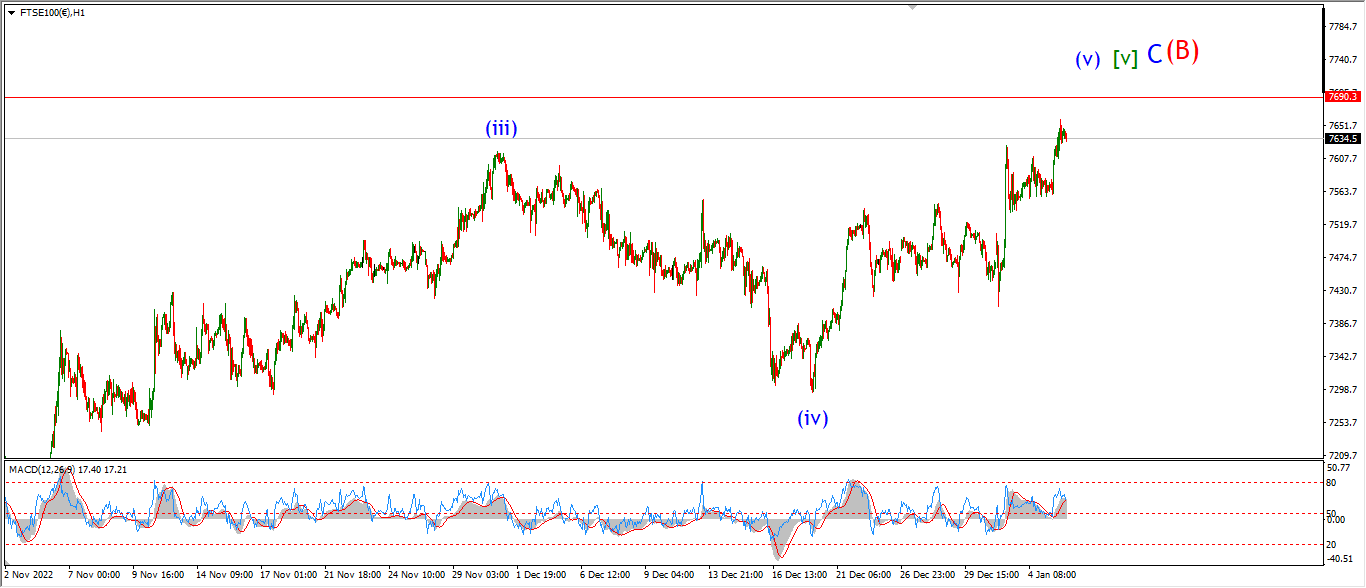Click the gray chart shift triangle marker
Viewport: 1366px width, 588px height.
(x=912, y=7)
